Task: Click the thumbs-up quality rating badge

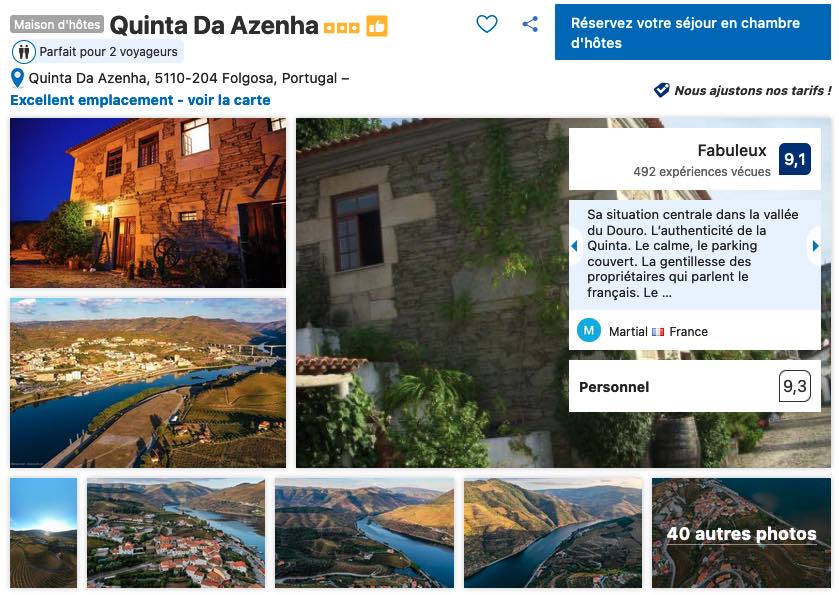Action: [x=378, y=24]
